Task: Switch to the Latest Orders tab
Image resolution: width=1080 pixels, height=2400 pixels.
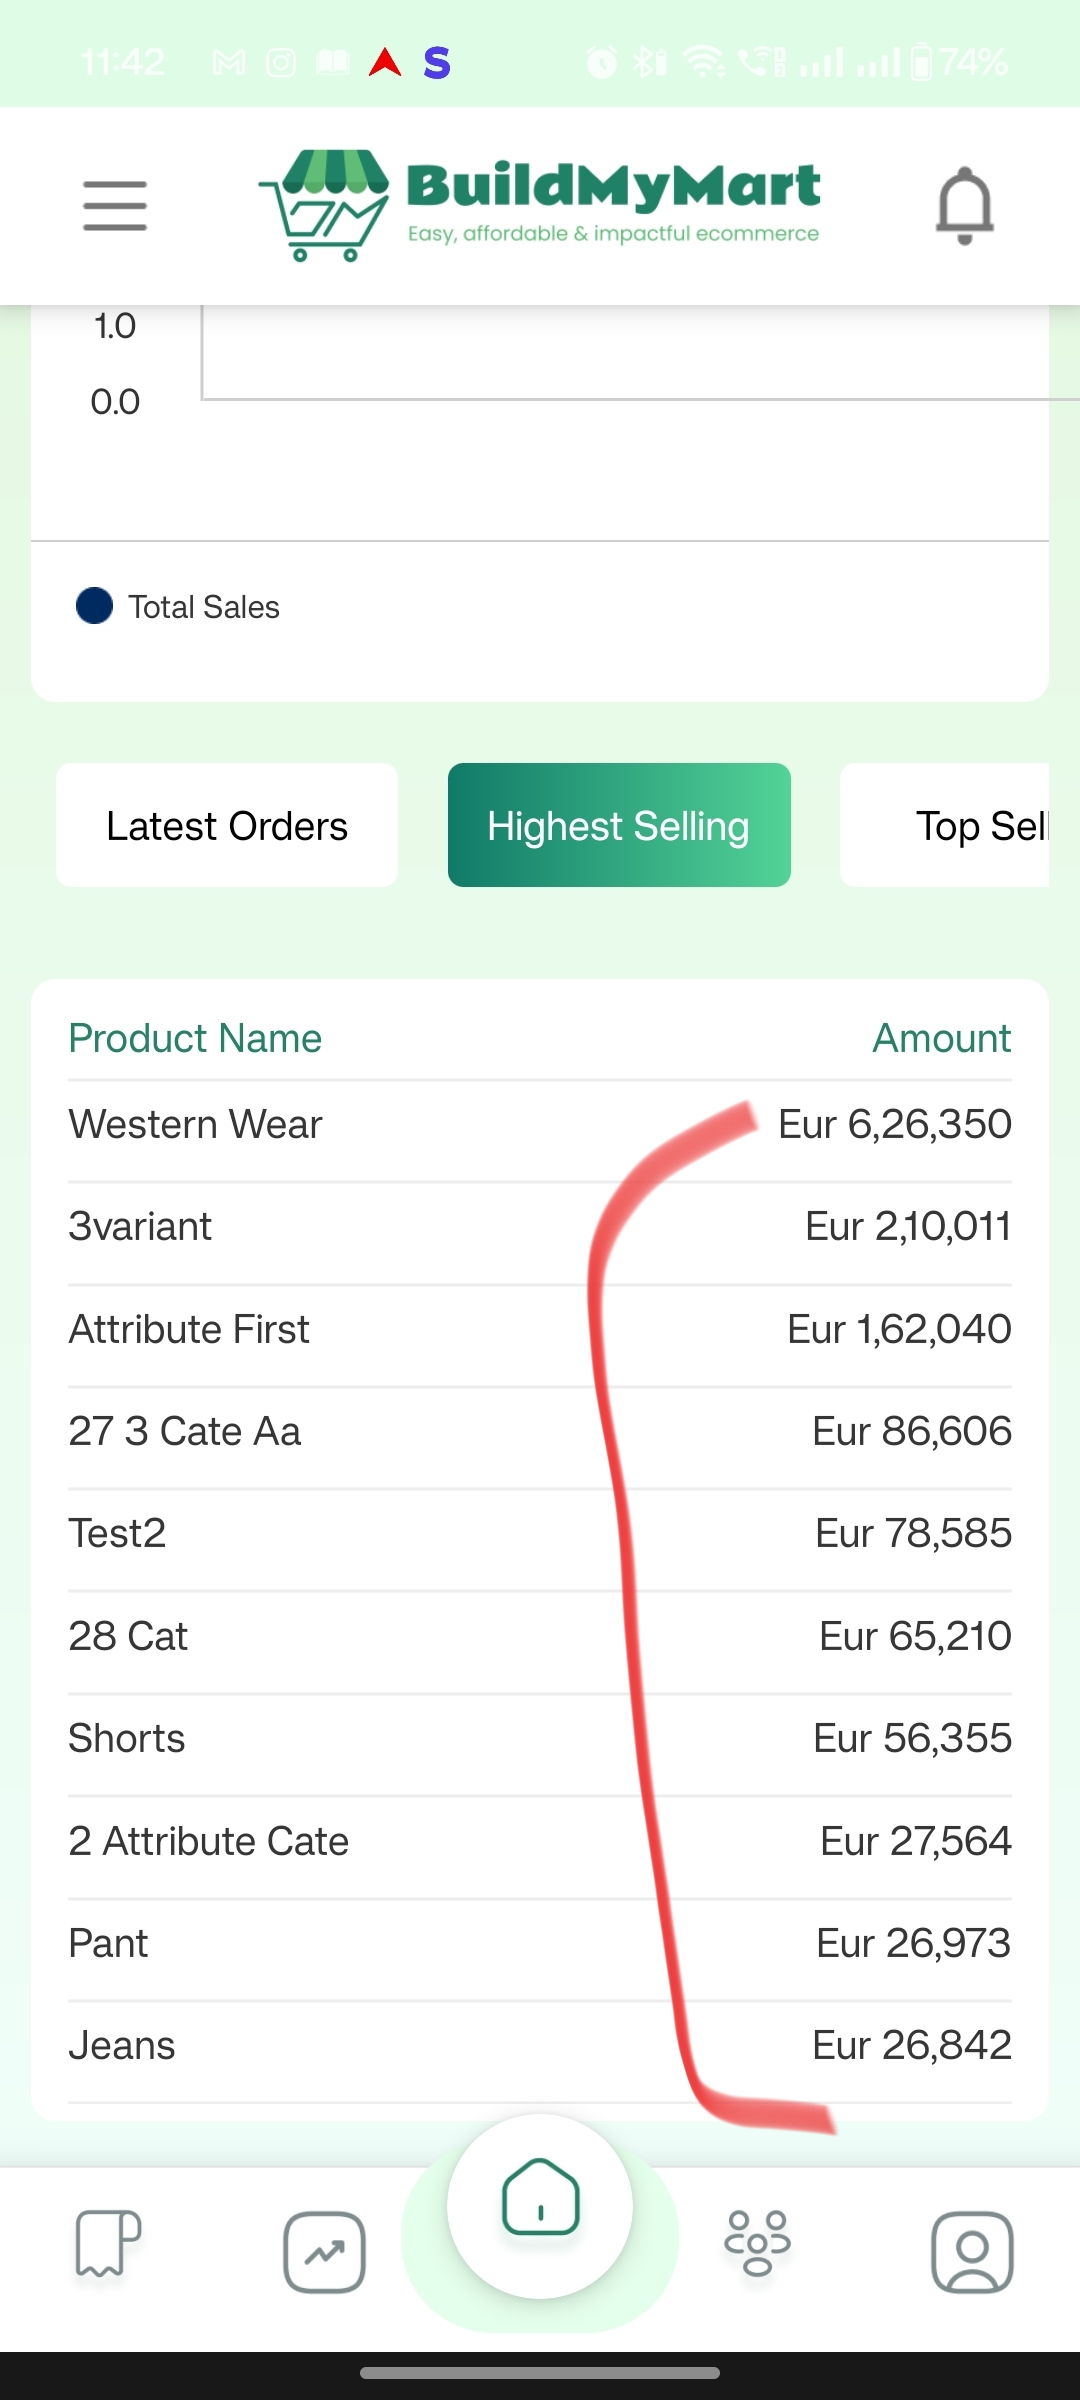Action: pos(227,825)
